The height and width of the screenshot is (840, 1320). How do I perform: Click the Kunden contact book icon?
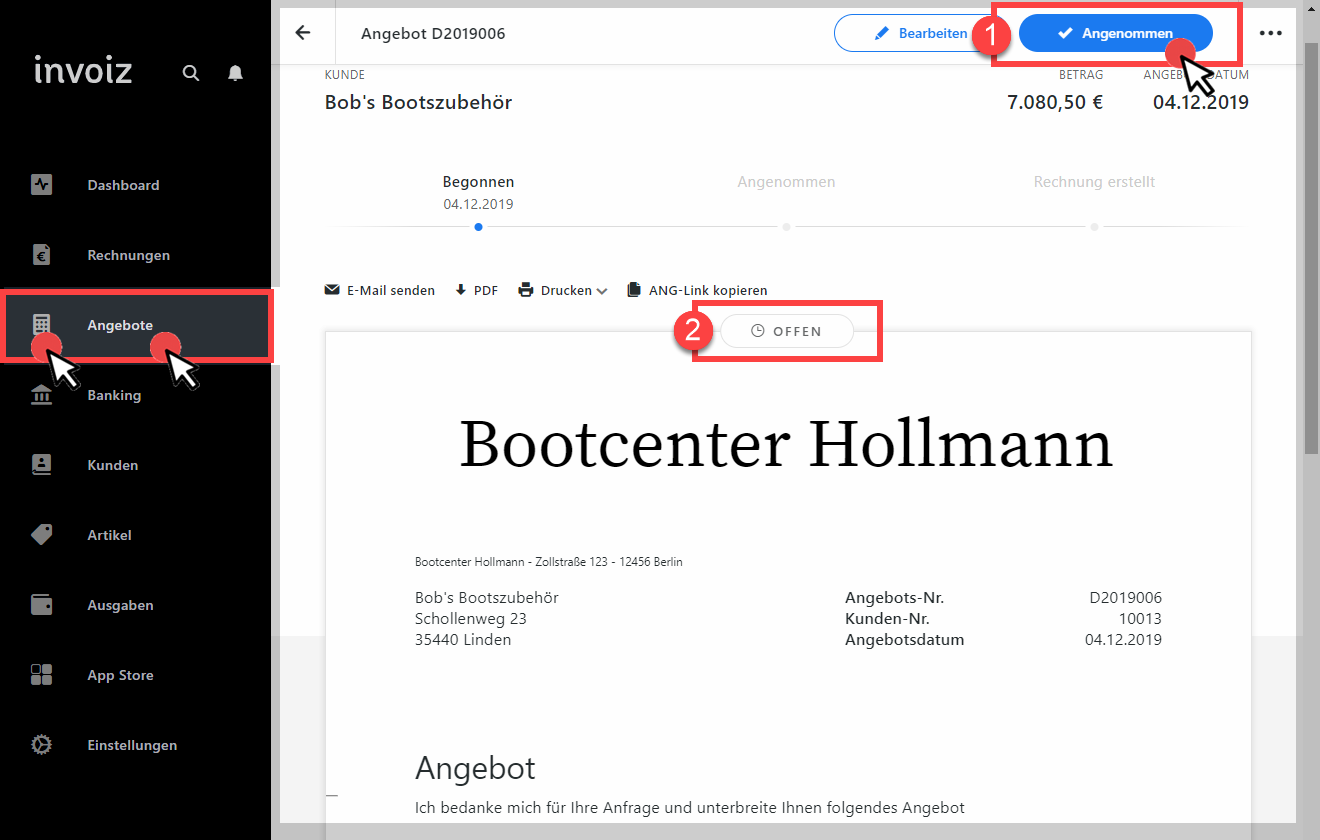pyautogui.click(x=41, y=465)
